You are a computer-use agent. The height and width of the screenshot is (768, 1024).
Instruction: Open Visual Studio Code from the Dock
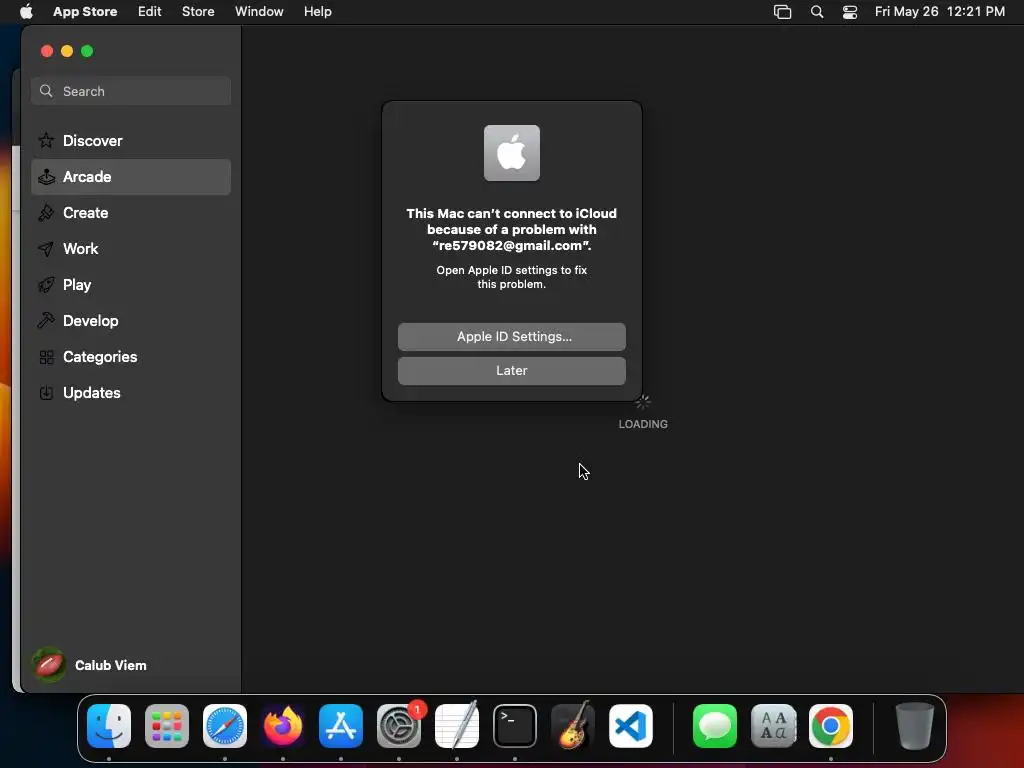tap(631, 726)
